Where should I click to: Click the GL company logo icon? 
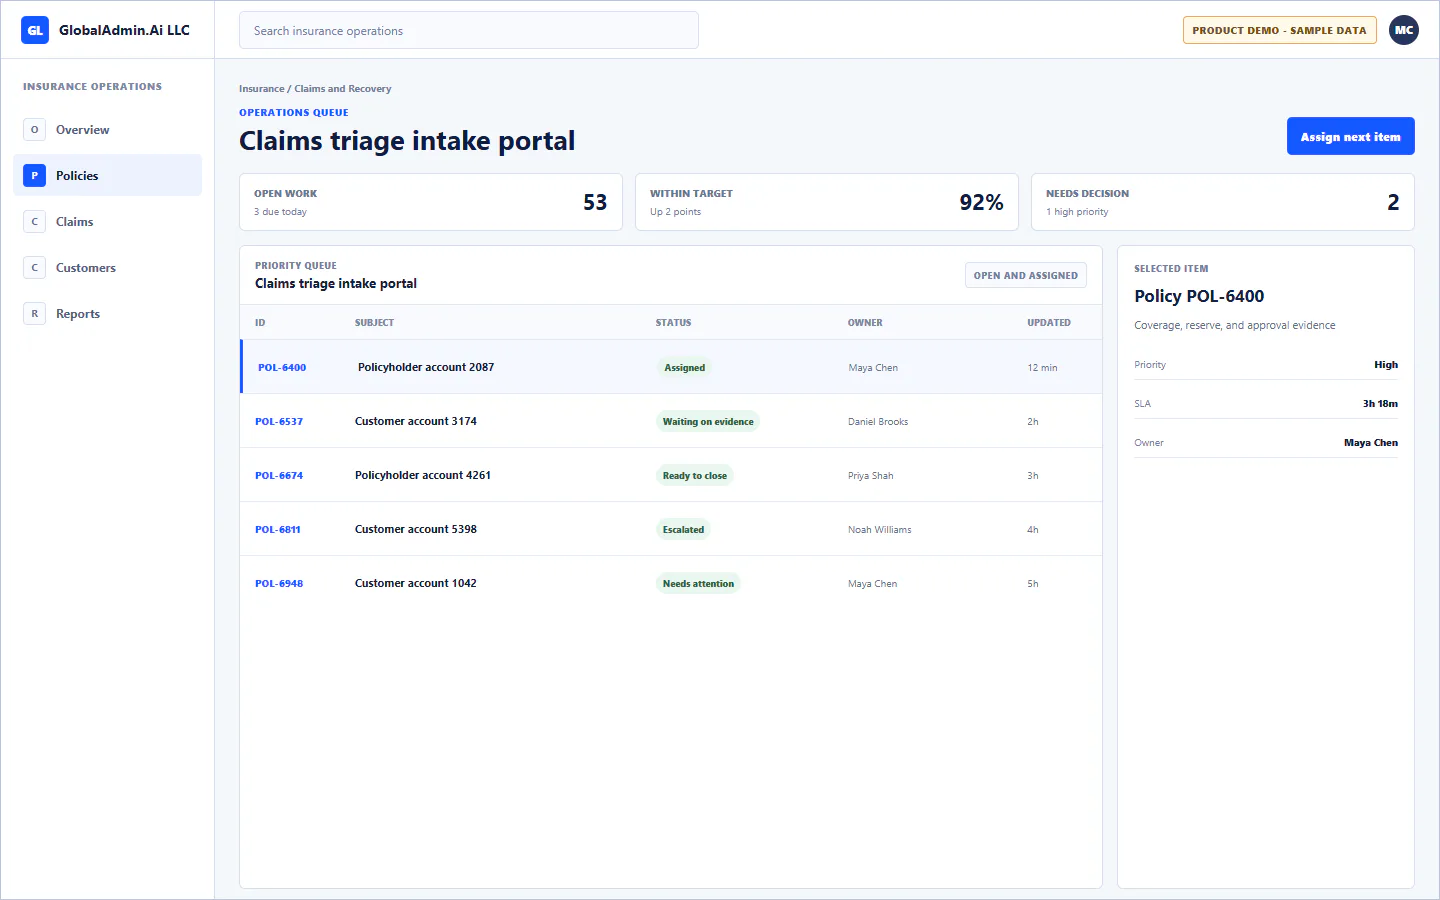tap(35, 30)
